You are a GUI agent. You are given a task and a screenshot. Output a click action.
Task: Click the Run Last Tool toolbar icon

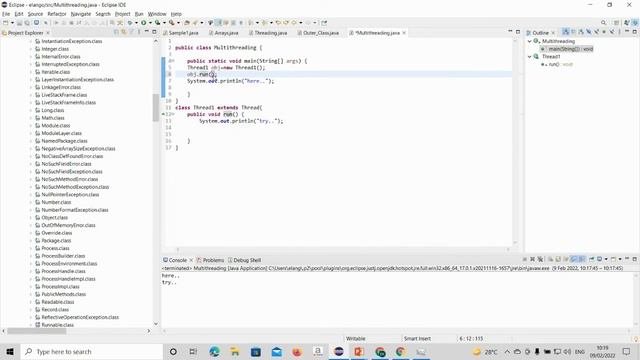point(171,23)
